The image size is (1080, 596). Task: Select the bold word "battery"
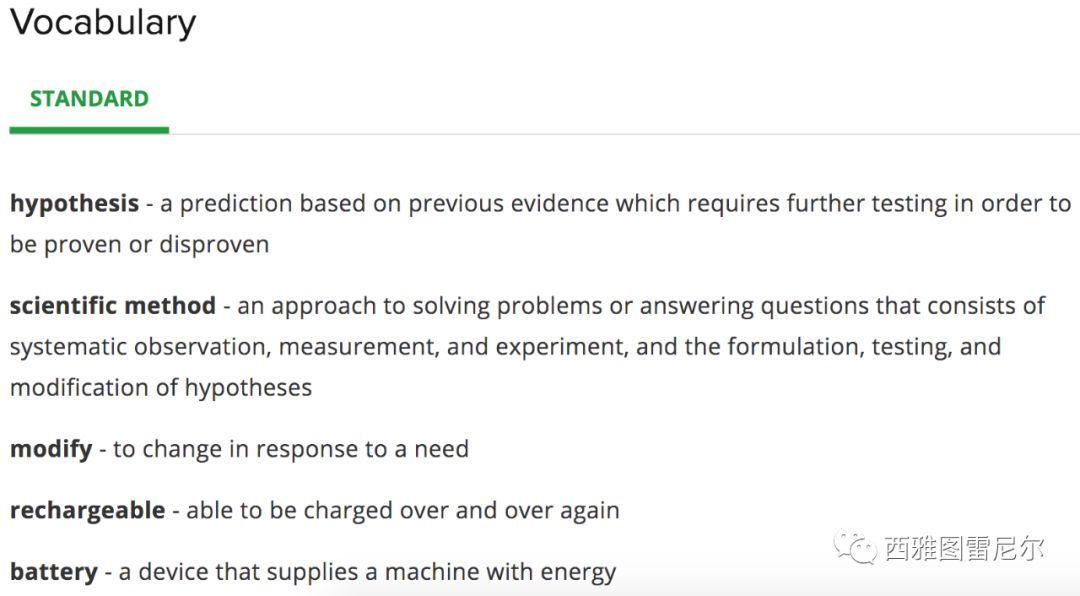[54, 573]
